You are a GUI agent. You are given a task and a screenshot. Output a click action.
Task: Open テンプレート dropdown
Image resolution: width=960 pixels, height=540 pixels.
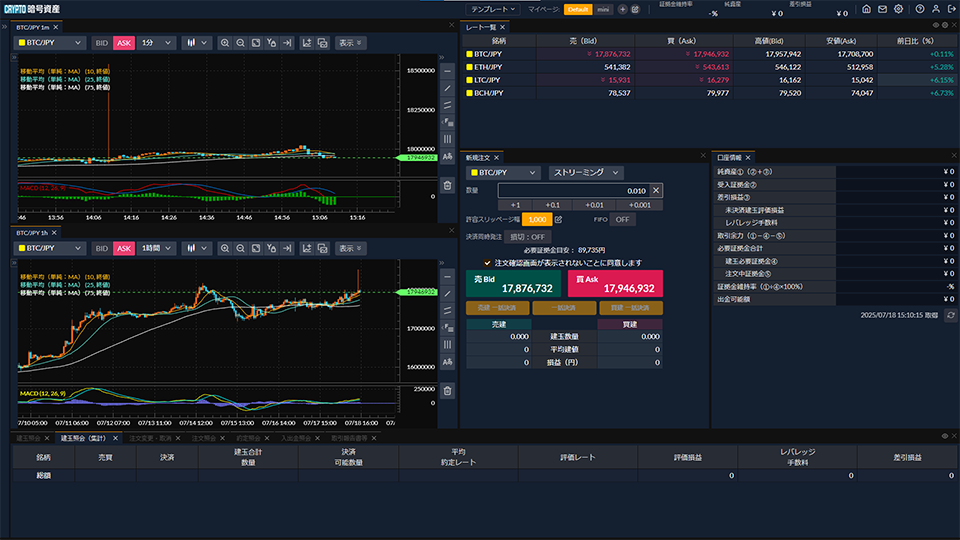point(493,9)
